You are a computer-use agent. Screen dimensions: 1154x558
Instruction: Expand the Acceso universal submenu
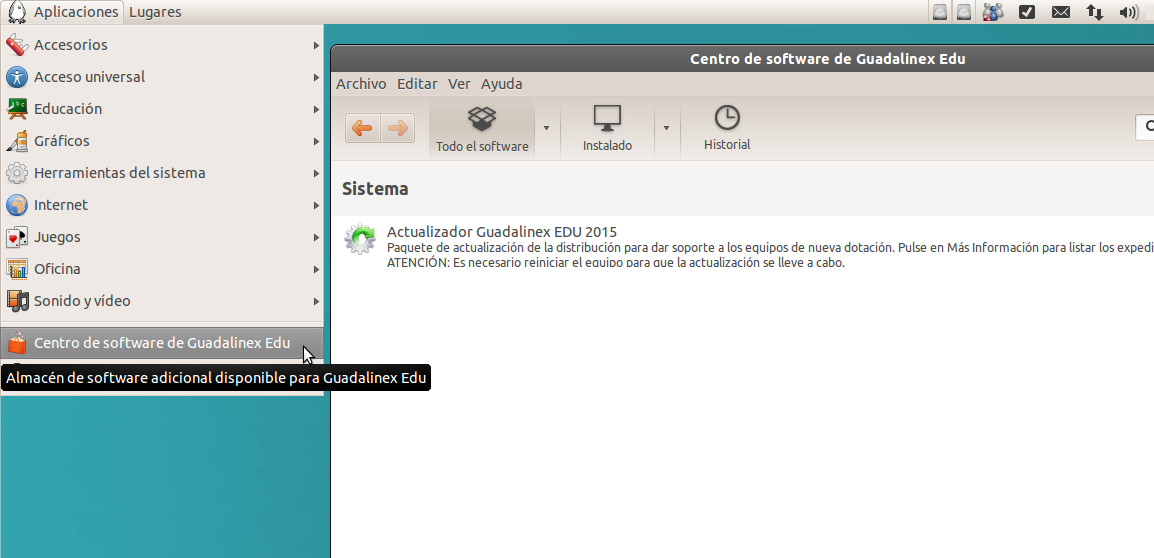click(x=162, y=77)
